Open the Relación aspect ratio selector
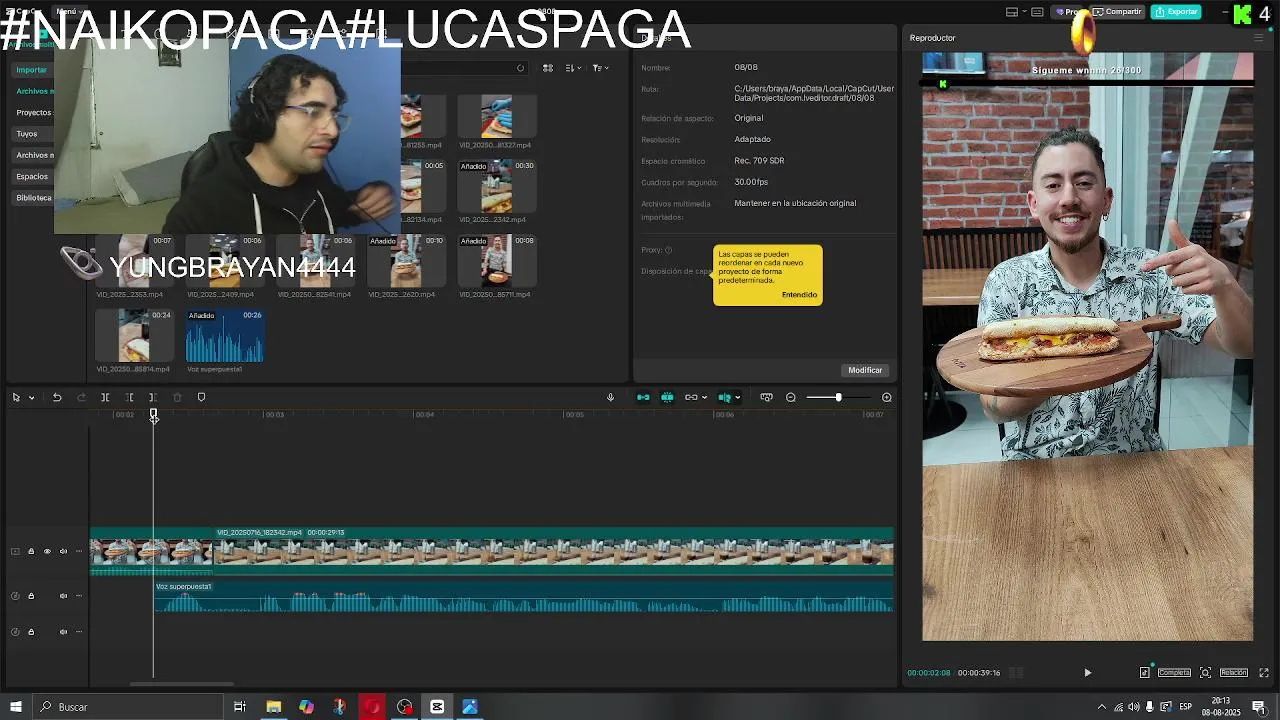The width and height of the screenshot is (1280, 720). 1233,673
